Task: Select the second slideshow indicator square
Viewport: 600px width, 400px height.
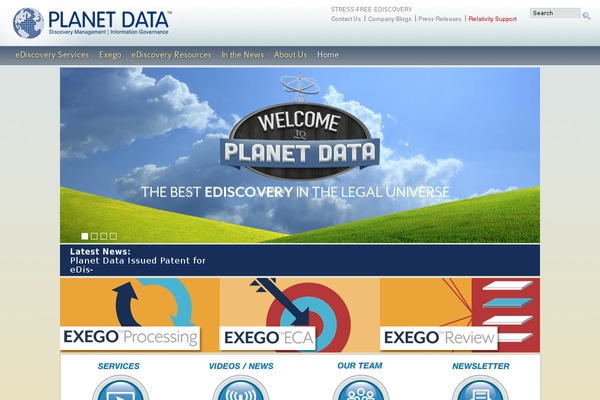Action: 94,236
